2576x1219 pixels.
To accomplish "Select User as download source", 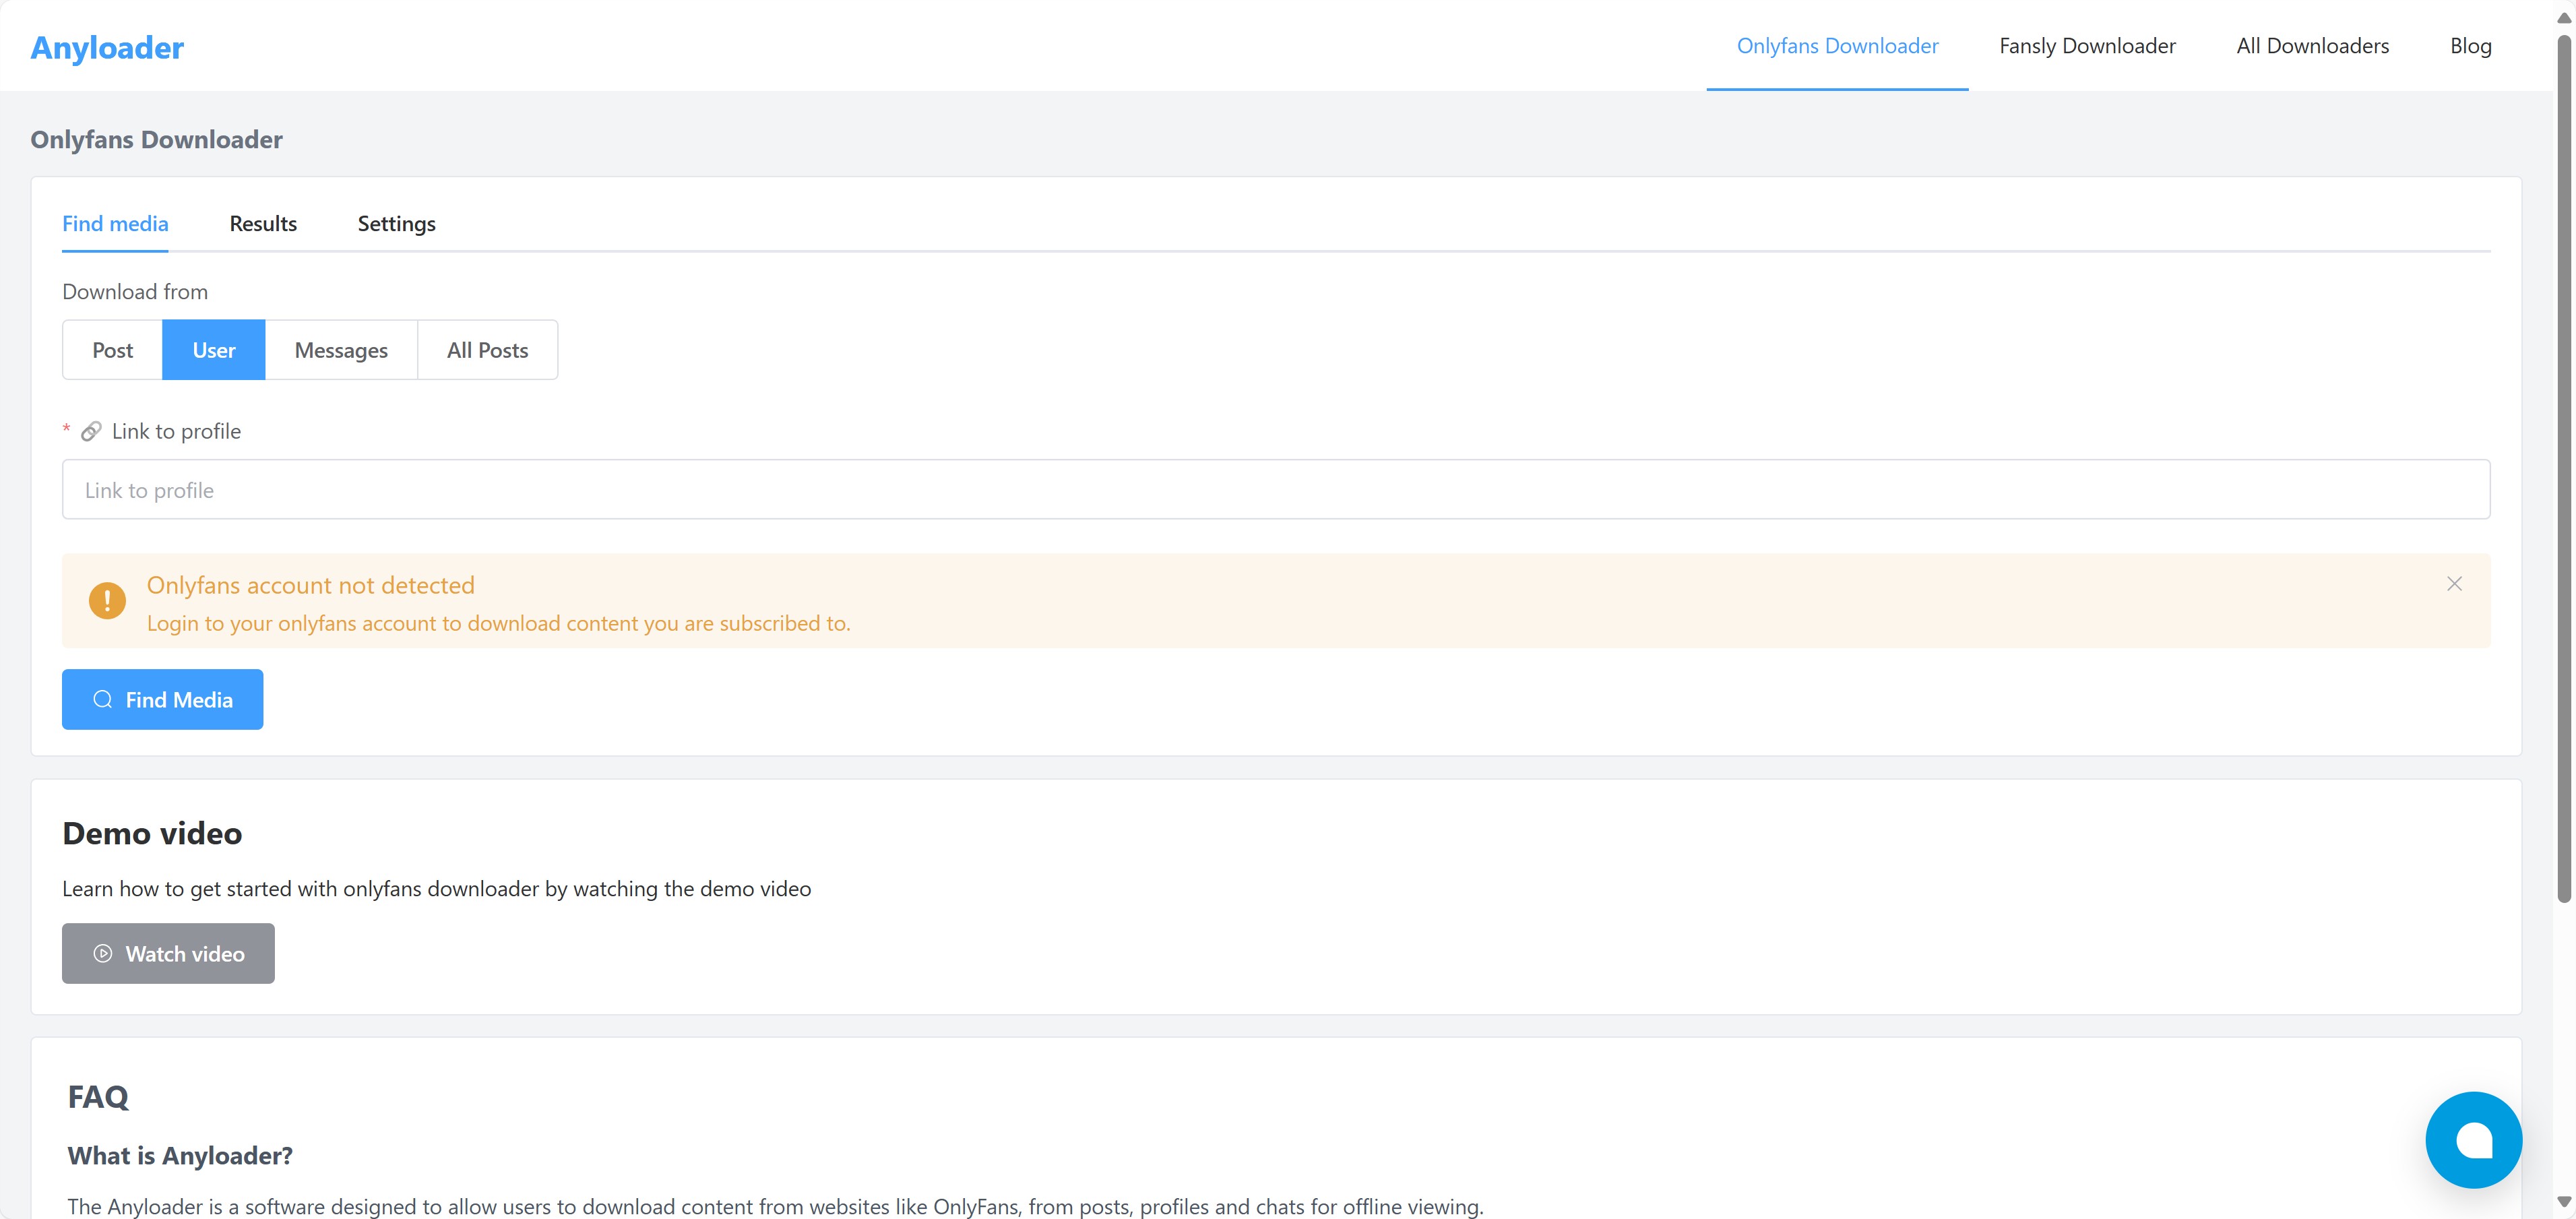I will pos(214,350).
